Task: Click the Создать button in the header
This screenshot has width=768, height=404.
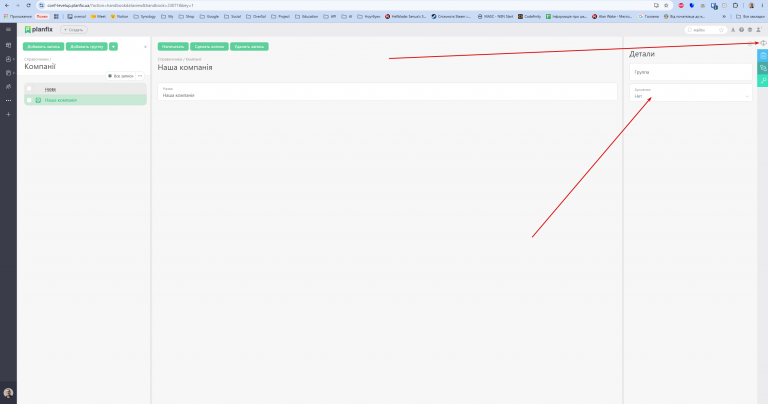Action: [73, 30]
